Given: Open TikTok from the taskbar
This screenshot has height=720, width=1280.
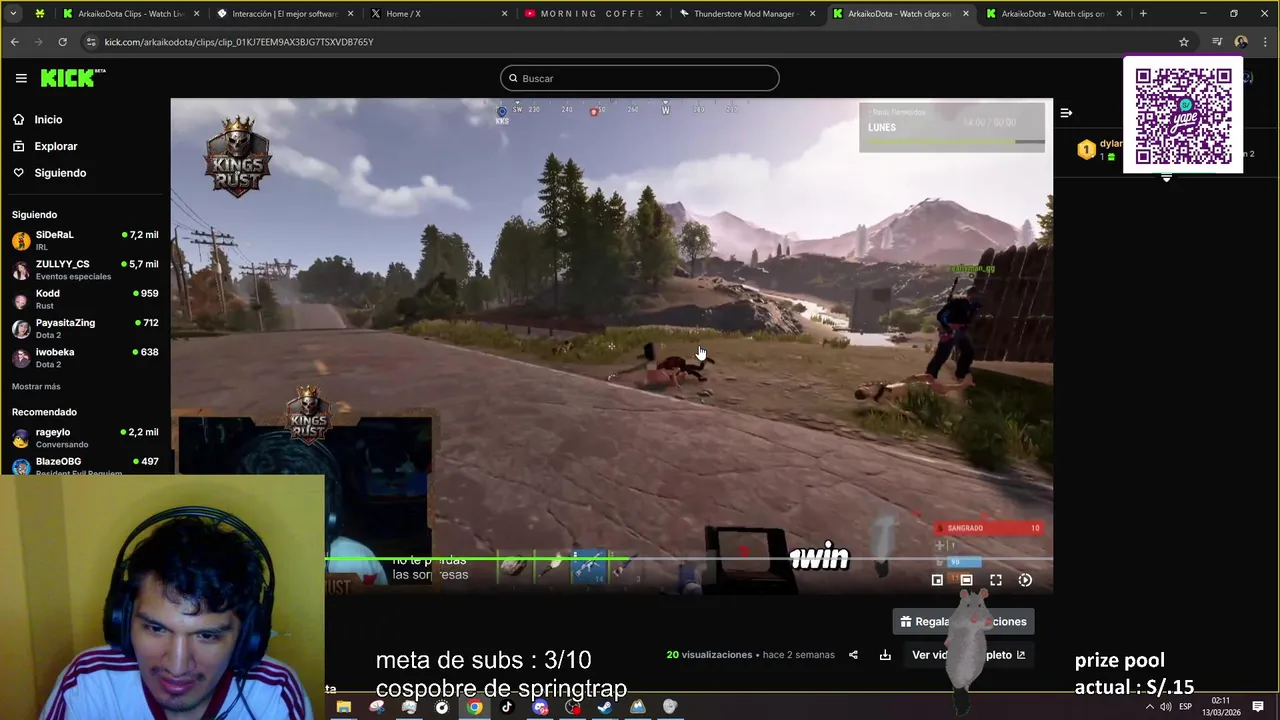Looking at the screenshot, I should click(x=507, y=707).
